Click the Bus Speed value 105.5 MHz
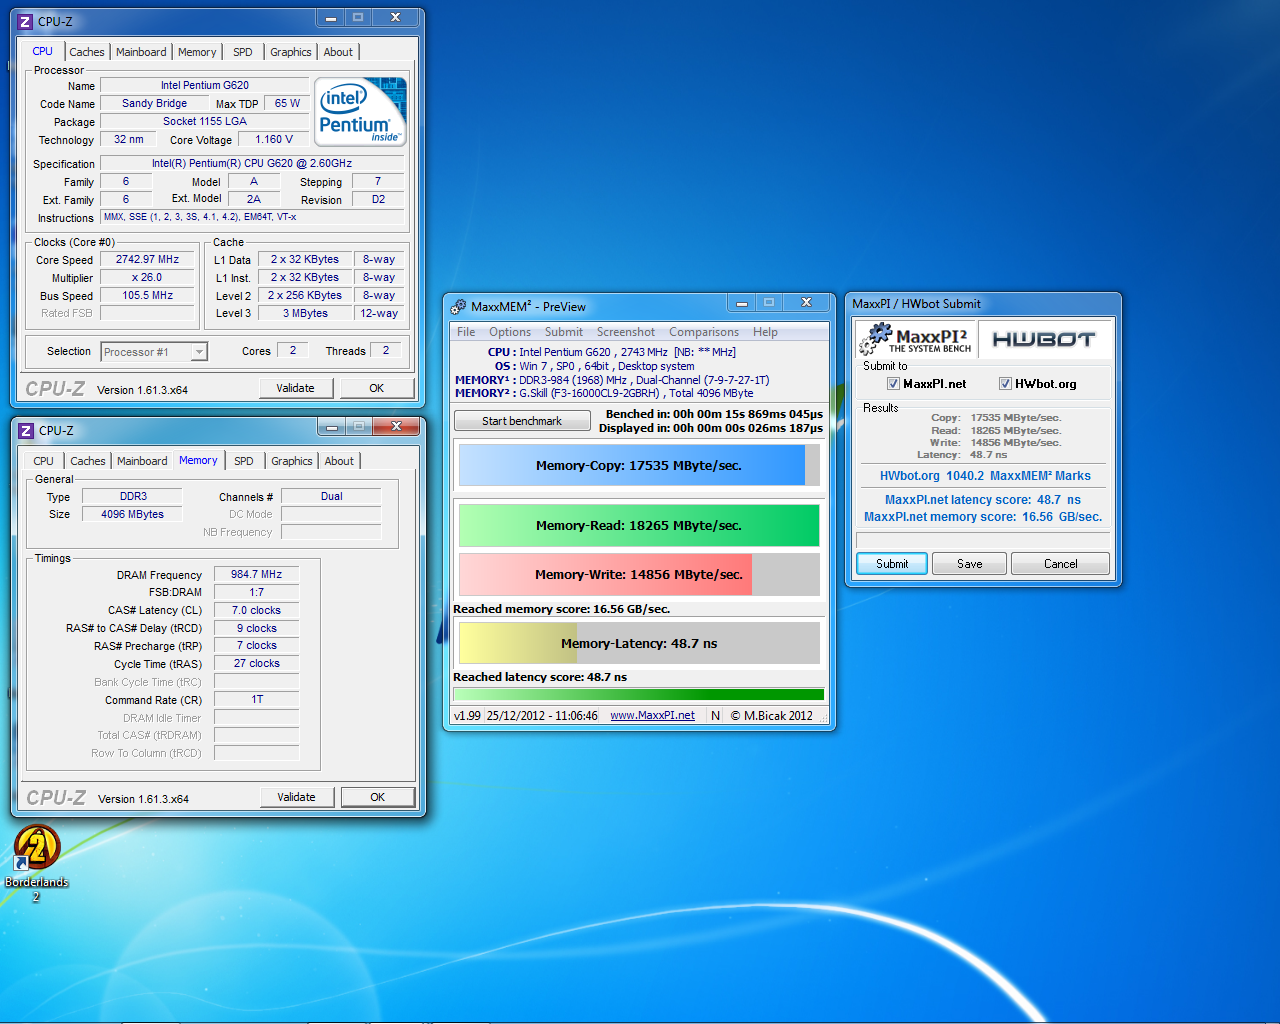 (x=148, y=295)
